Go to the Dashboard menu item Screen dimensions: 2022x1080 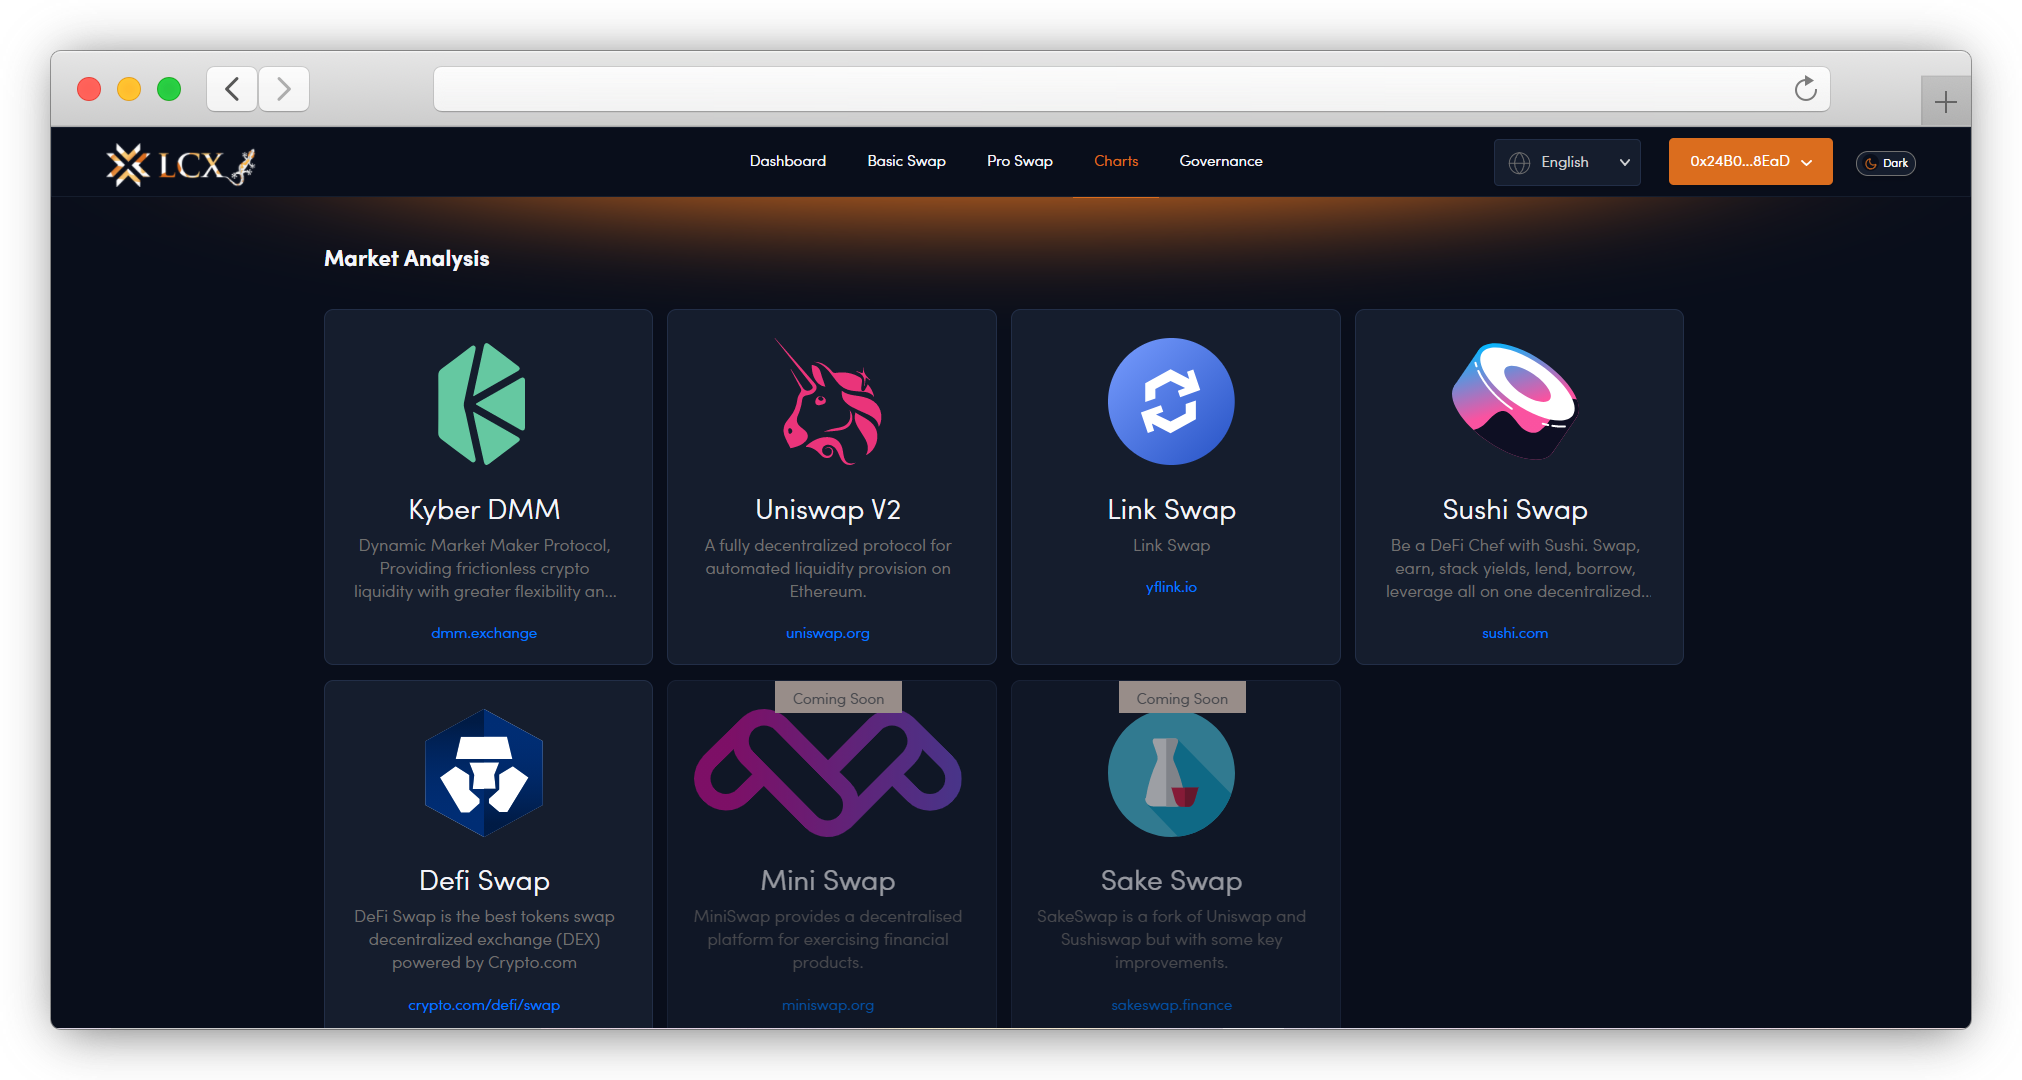click(788, 161)
